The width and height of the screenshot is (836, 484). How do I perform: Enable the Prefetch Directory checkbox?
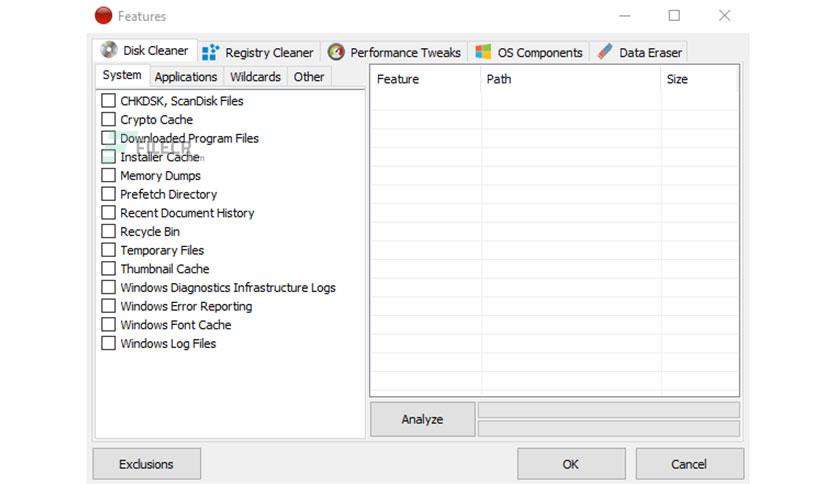pyautogui.click(x=108, y=193)
